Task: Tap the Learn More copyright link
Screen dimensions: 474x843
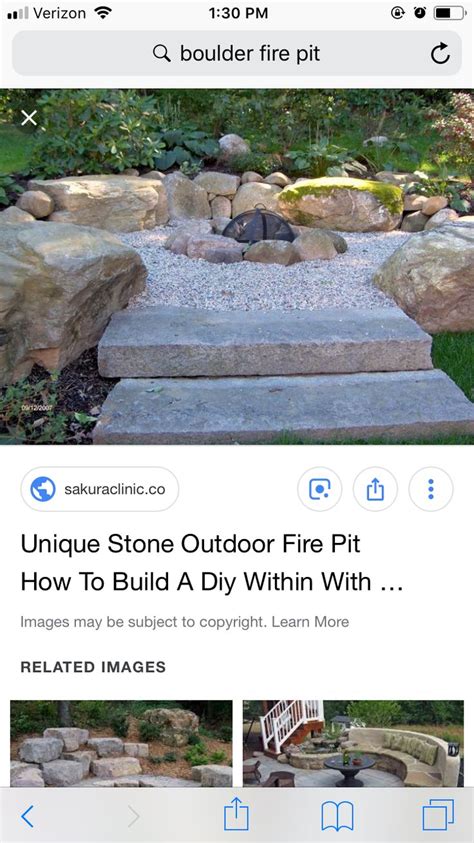Action: [310, 622]
